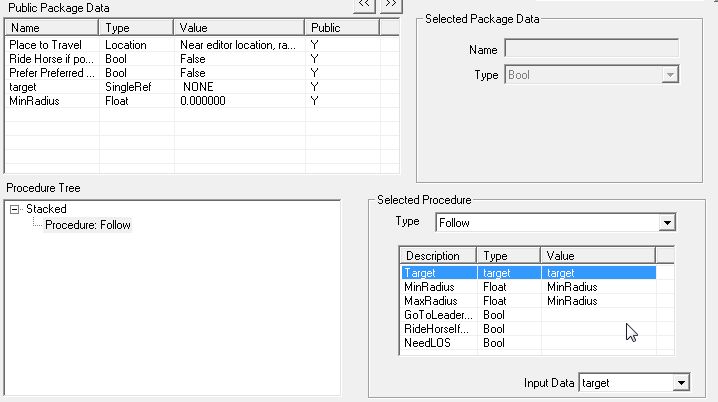Sort package data by Name column
Screen dimensions: 718x402
pyautogui.click(x=52, y=28)
